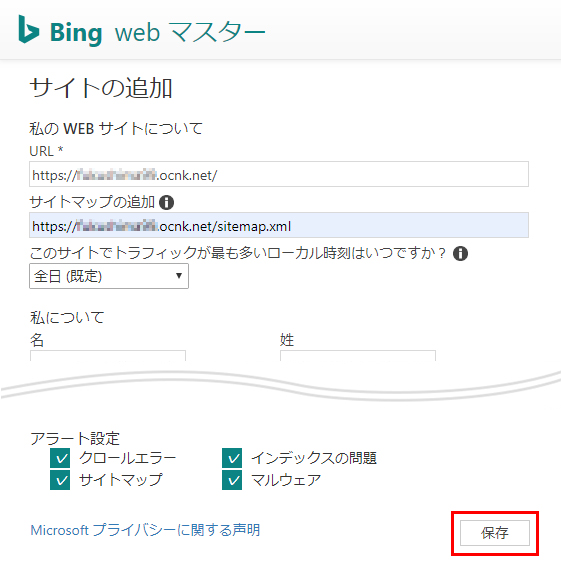Toggle the マルウェア alert checkbox
The image size is (562, 573).
(232, 480)
